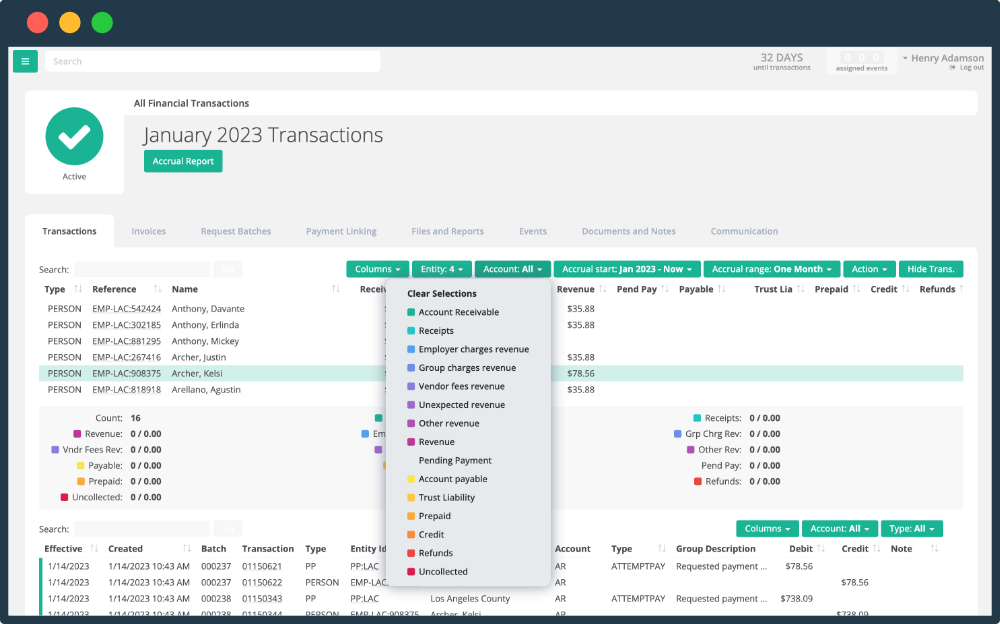Sort by the Trust Lia column arrows

[800, 289]
